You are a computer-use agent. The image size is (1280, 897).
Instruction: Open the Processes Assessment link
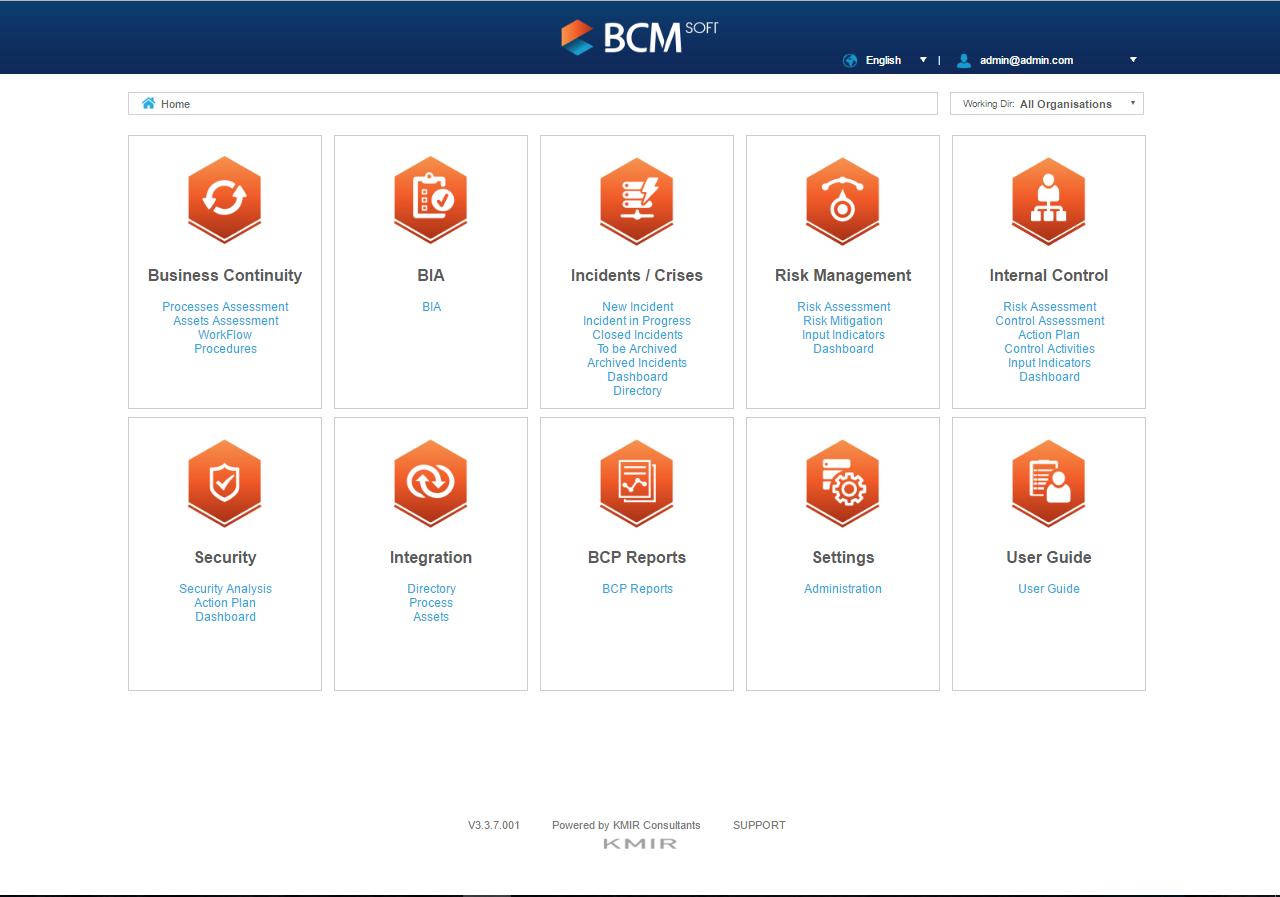(225, 307)
